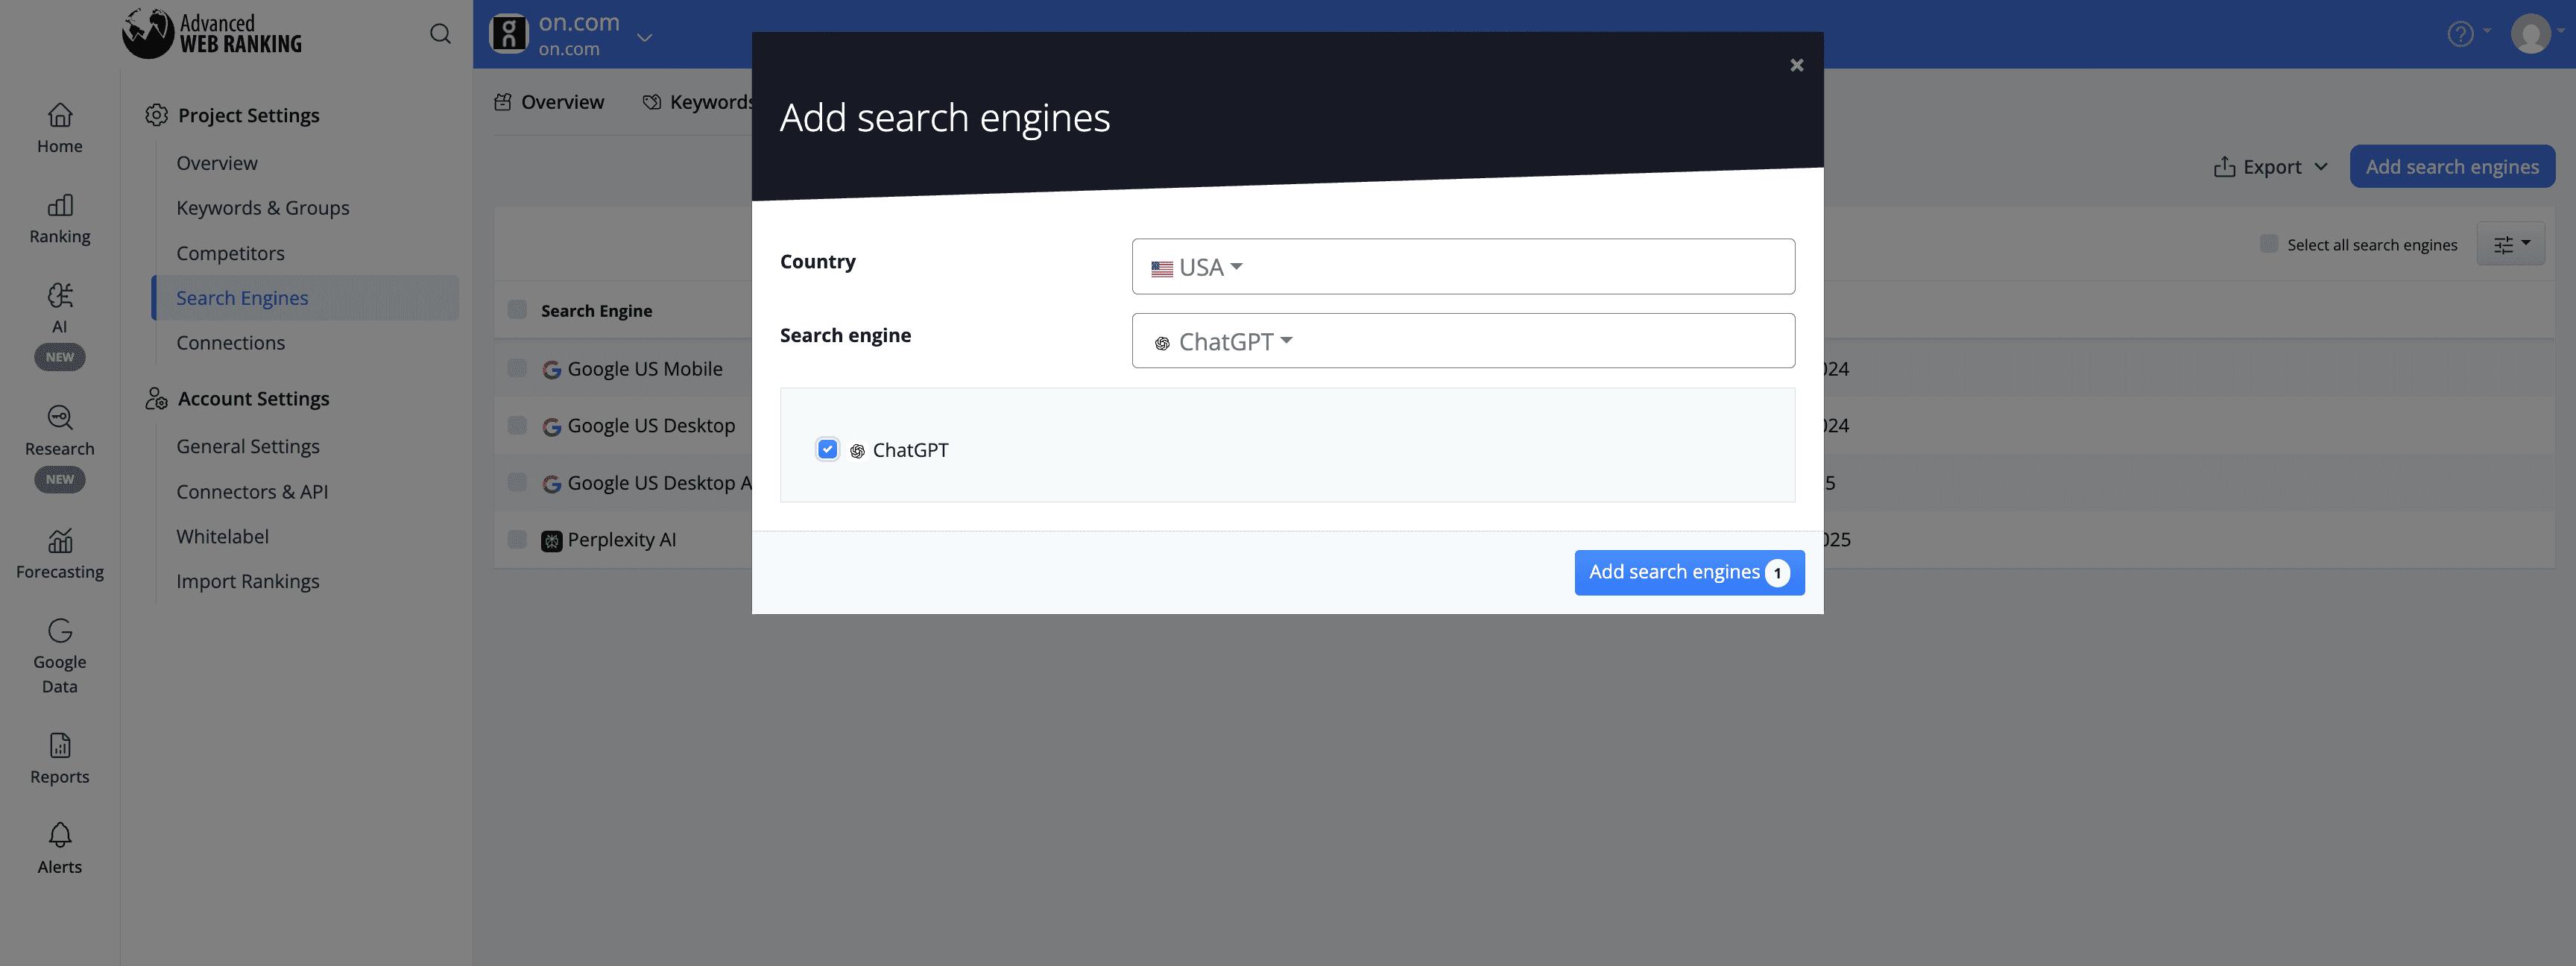Click the Google US Mobile row text

click(x=645, y=369)
